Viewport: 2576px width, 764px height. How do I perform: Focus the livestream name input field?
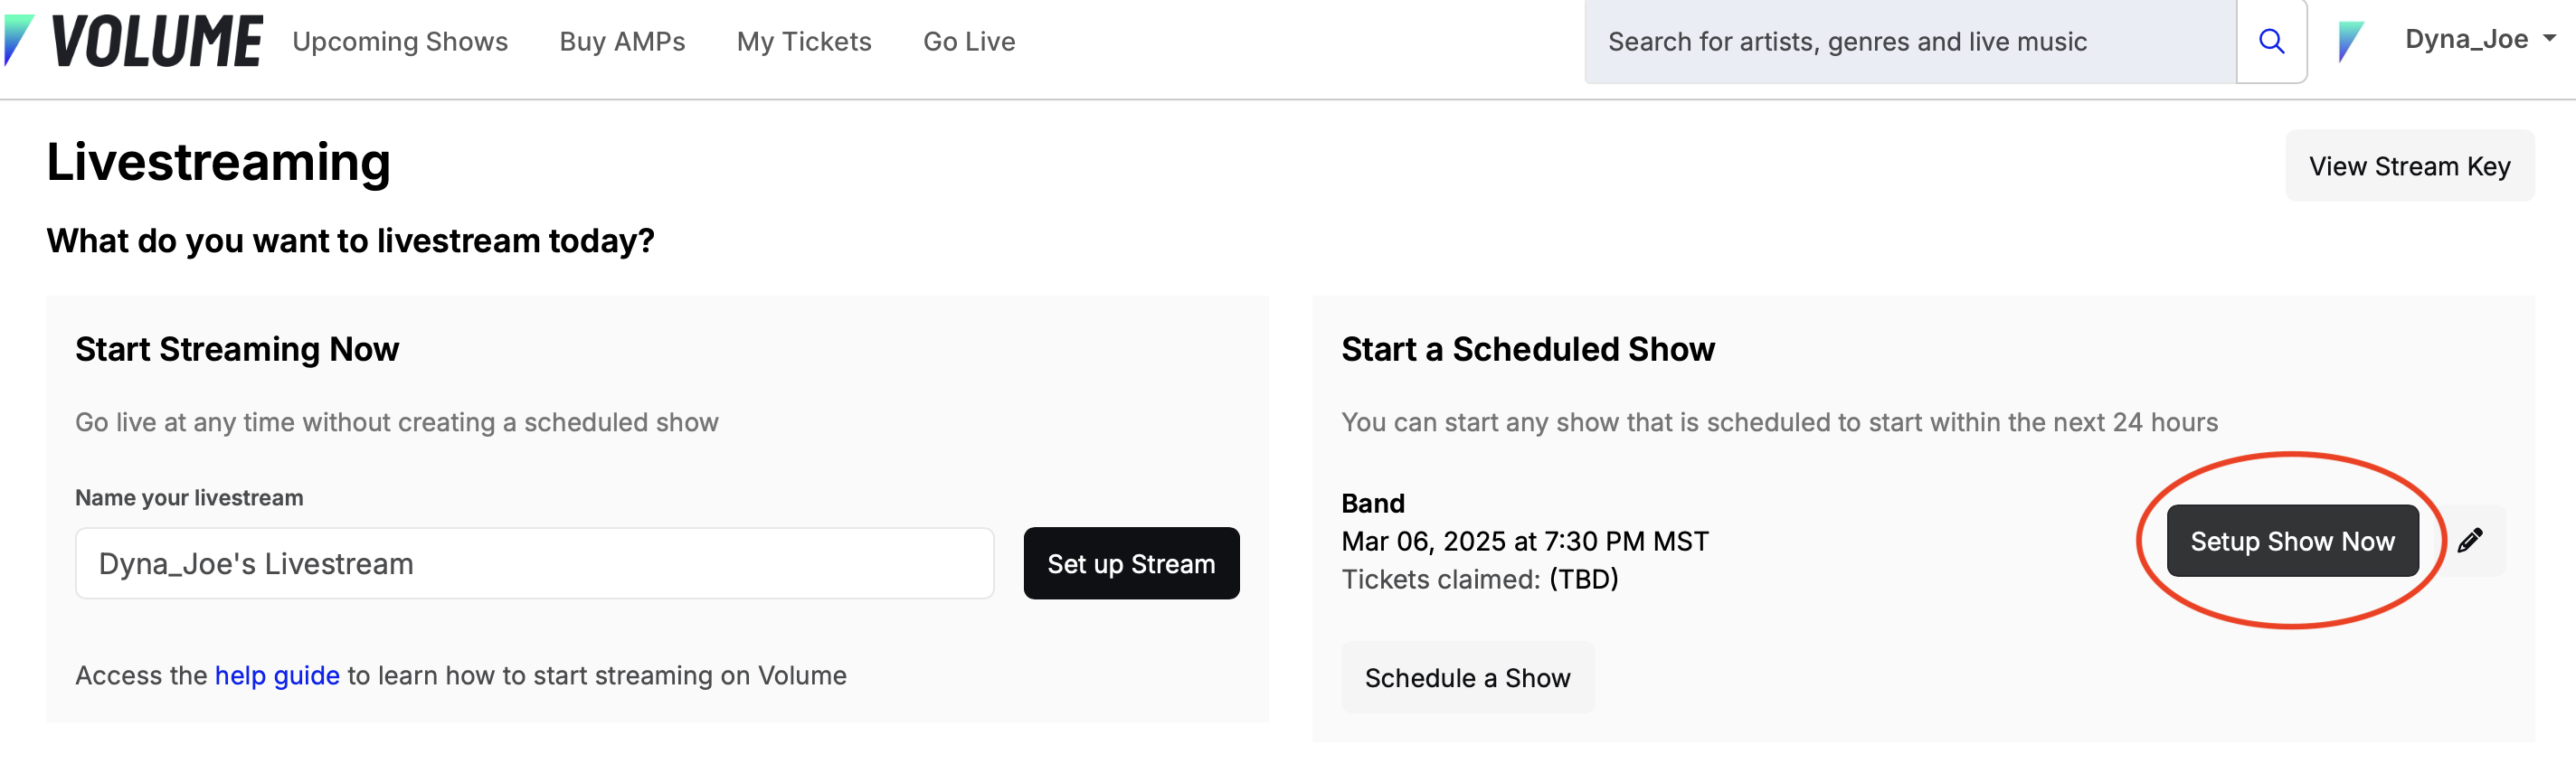[x=535, y=563]
